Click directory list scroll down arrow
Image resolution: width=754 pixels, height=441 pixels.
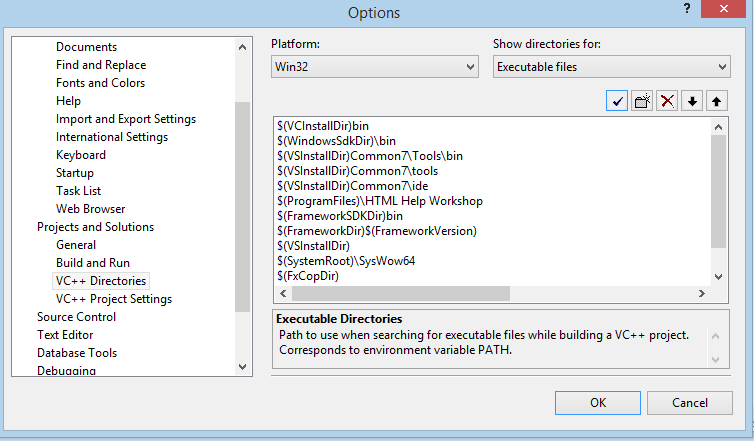click(718, 277)
